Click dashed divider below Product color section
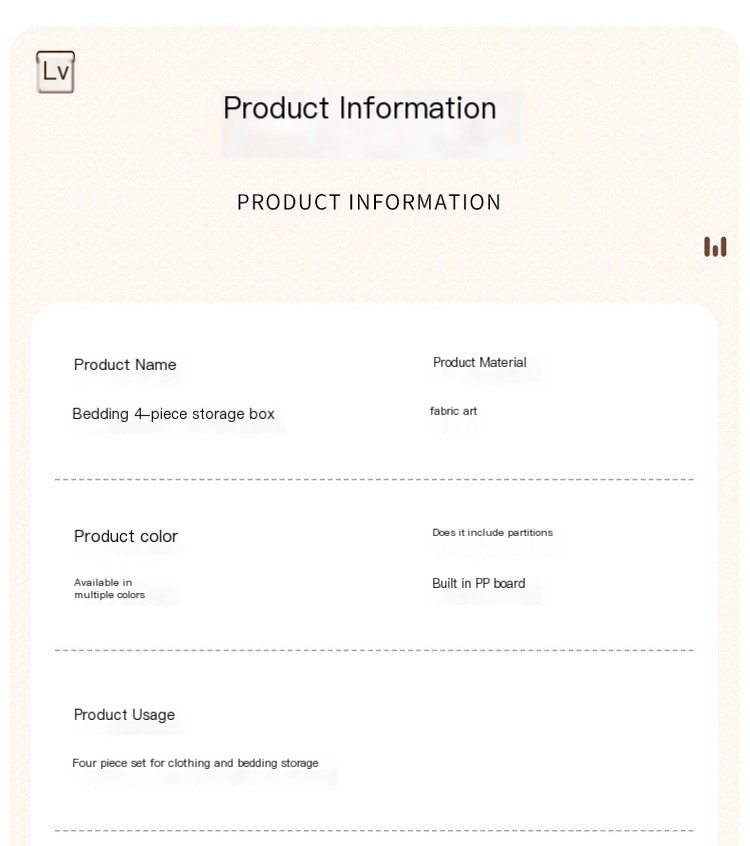This screenshot has height=846, width=750. click(x=374, y=650)
